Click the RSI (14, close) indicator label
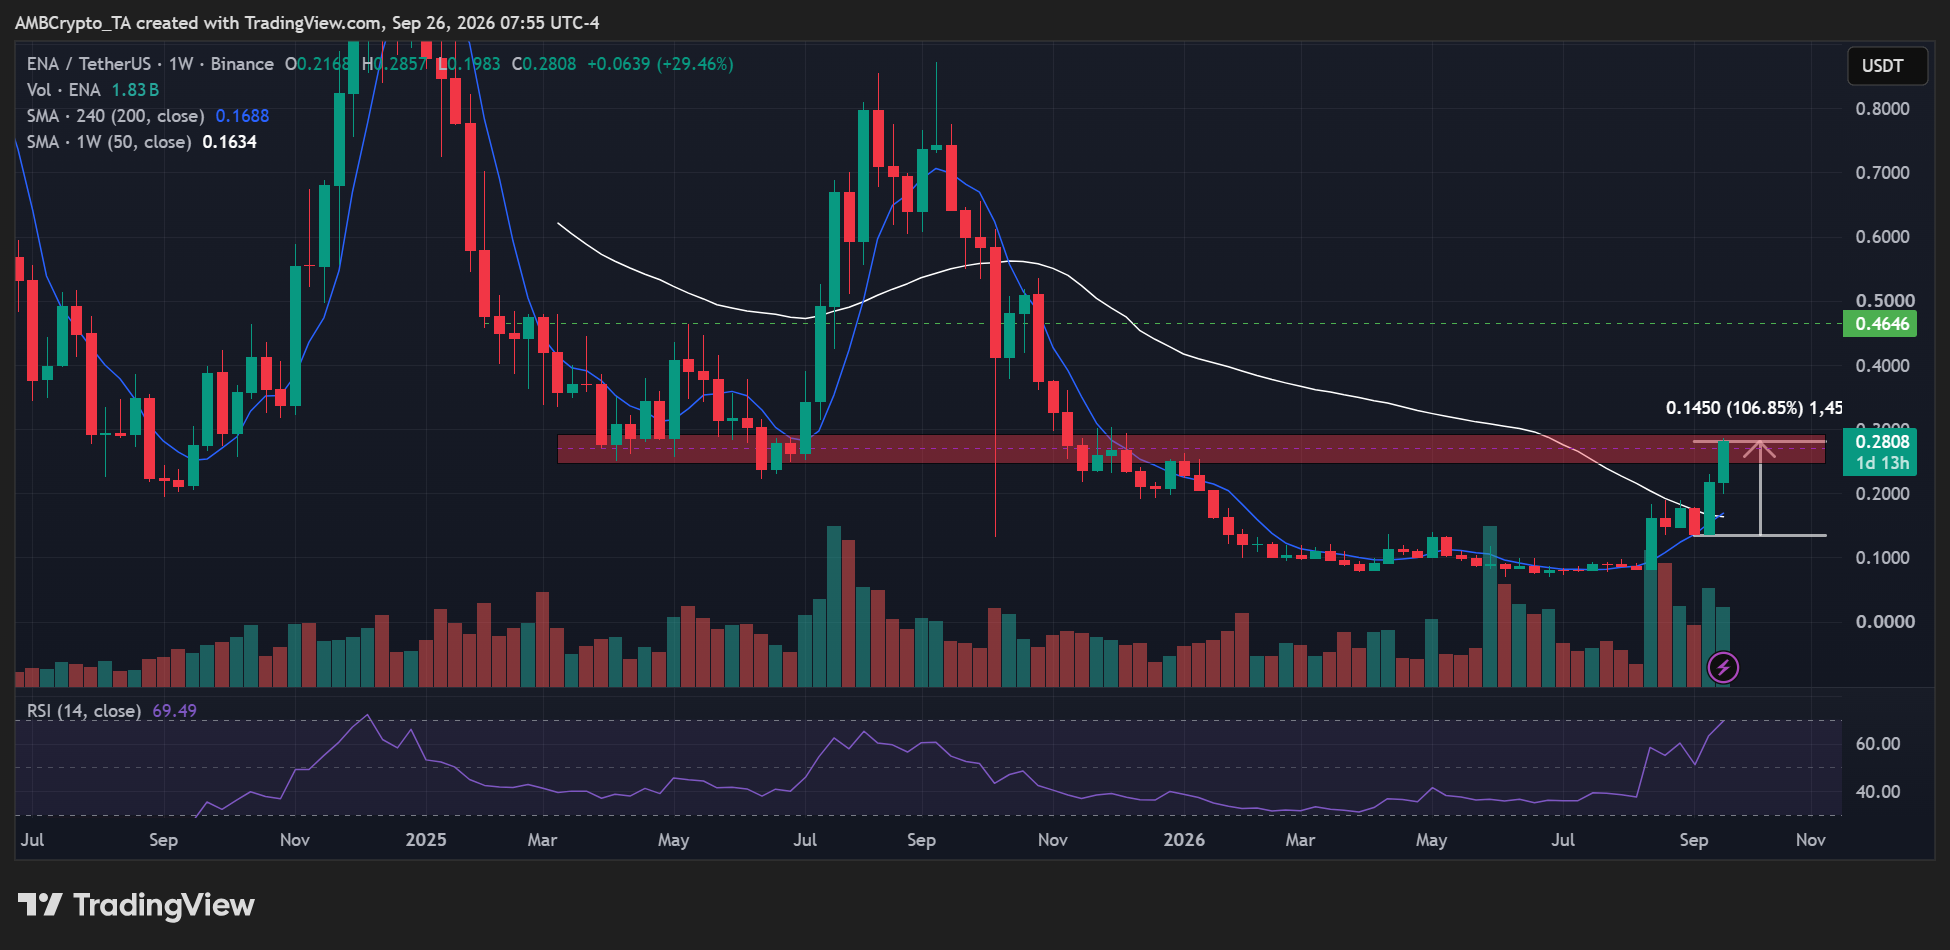Image resolution: width=1950 pixels, height=950 pixels. click(x=84, y=711)
